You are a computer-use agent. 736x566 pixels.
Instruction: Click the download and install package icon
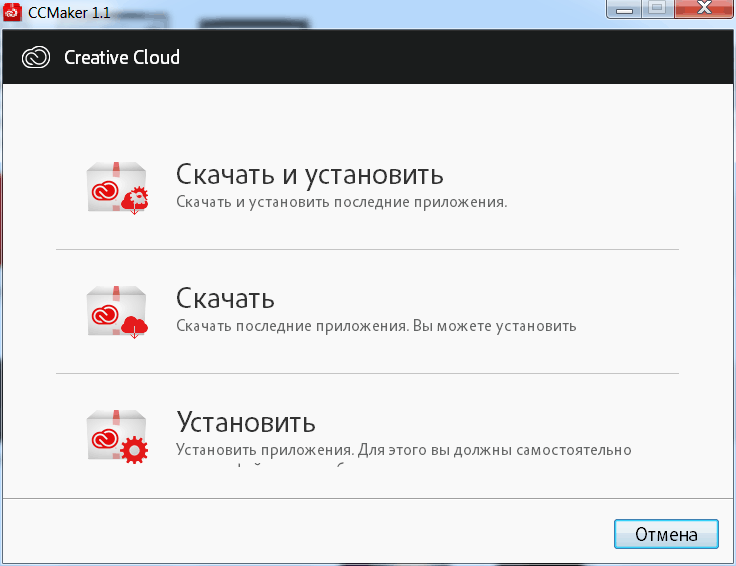[117, 188]
